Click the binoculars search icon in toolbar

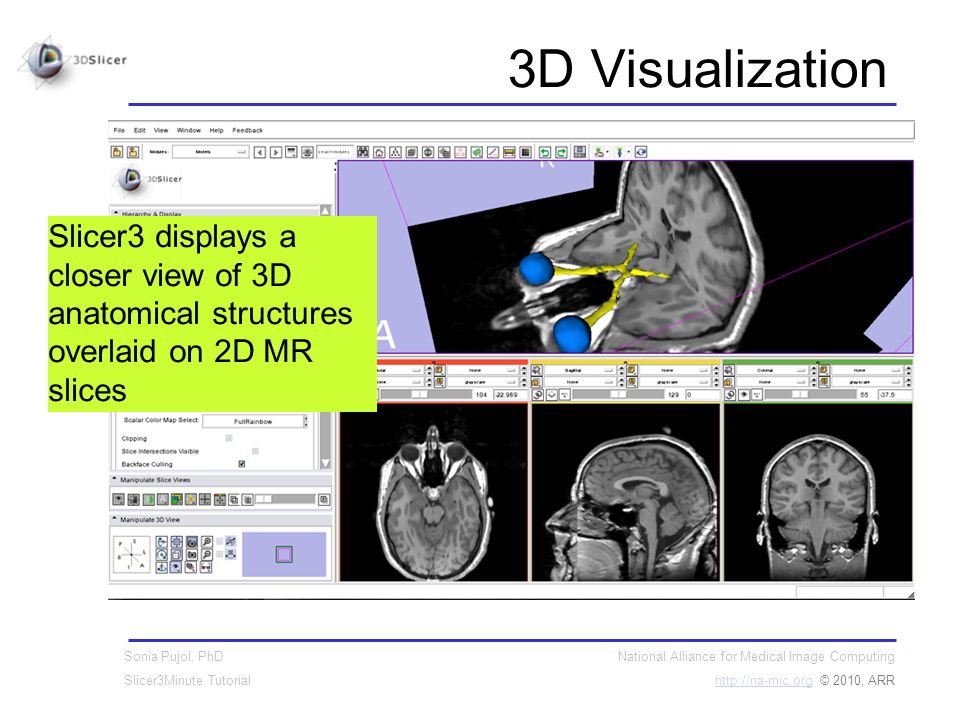[363, 152]
